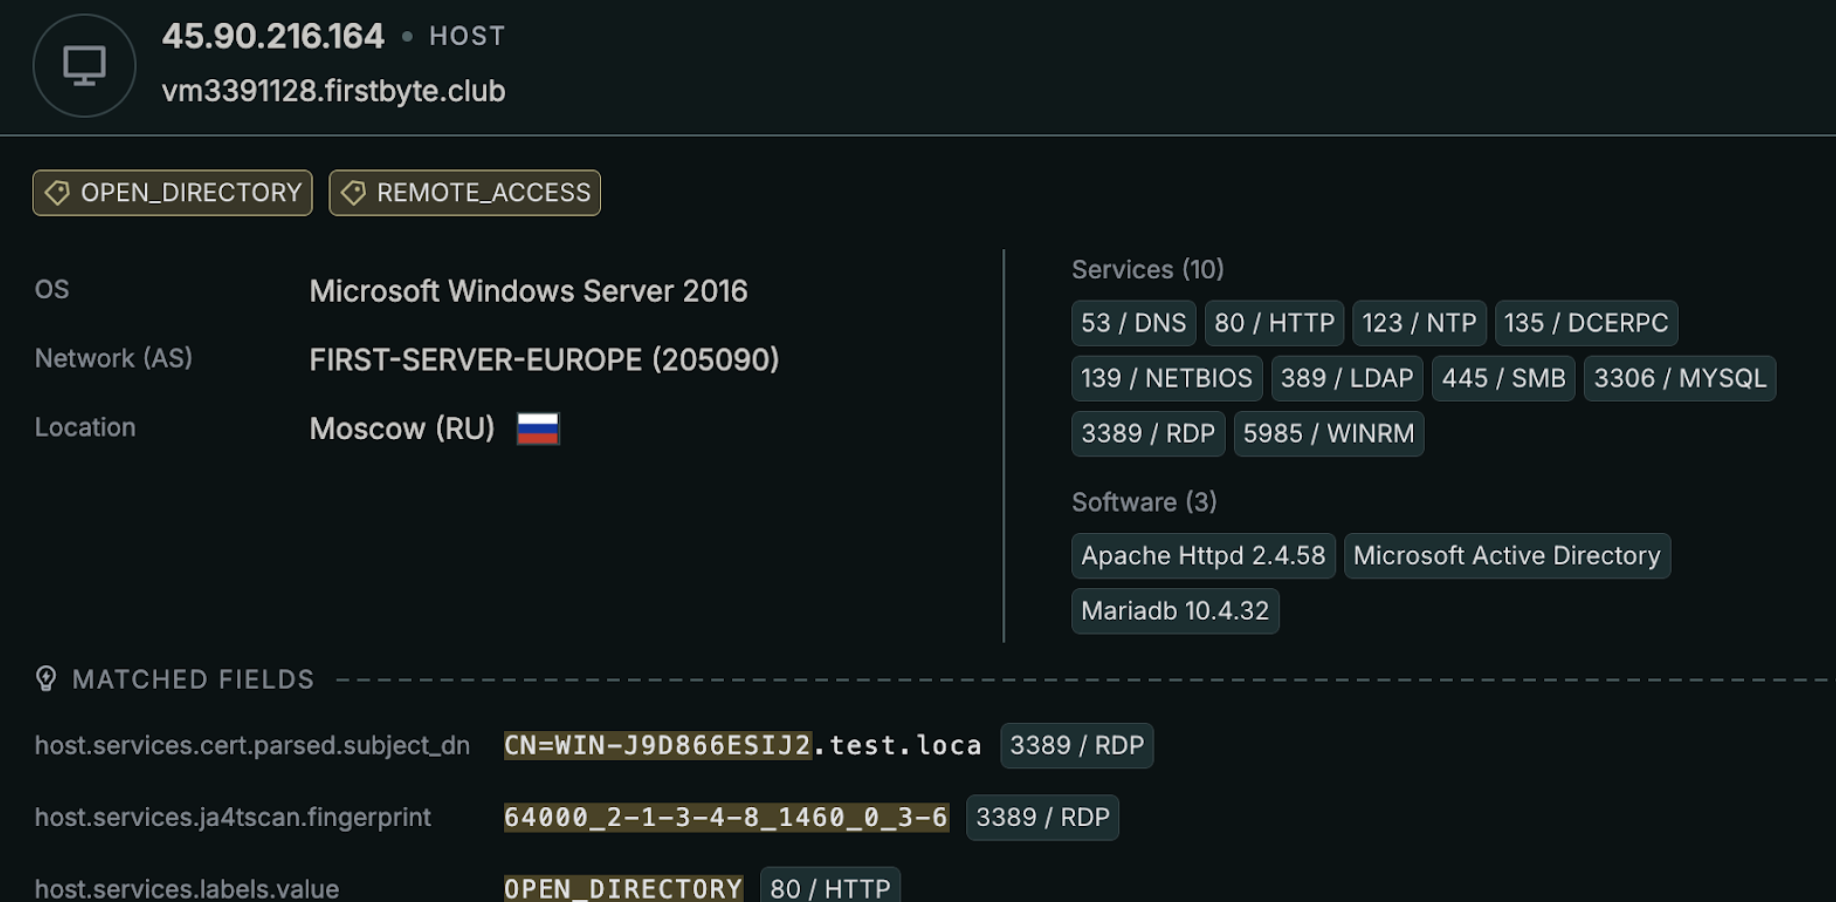Image resolution: width=1836 pixels, height=902 pixels.
Task: Open the 123 / NTP service
Action: 1418,323
